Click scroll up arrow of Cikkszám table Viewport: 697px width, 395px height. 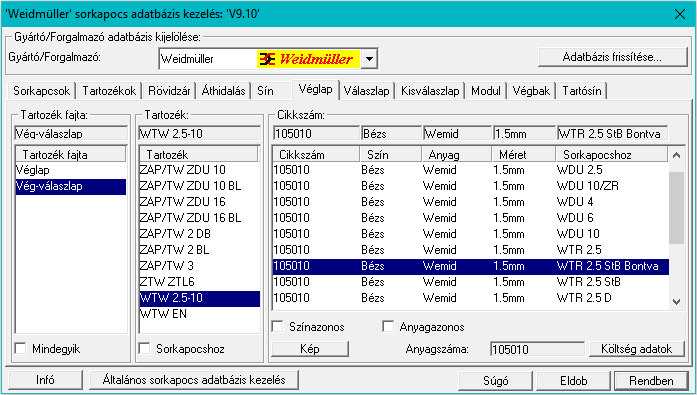tap(677, 155)
